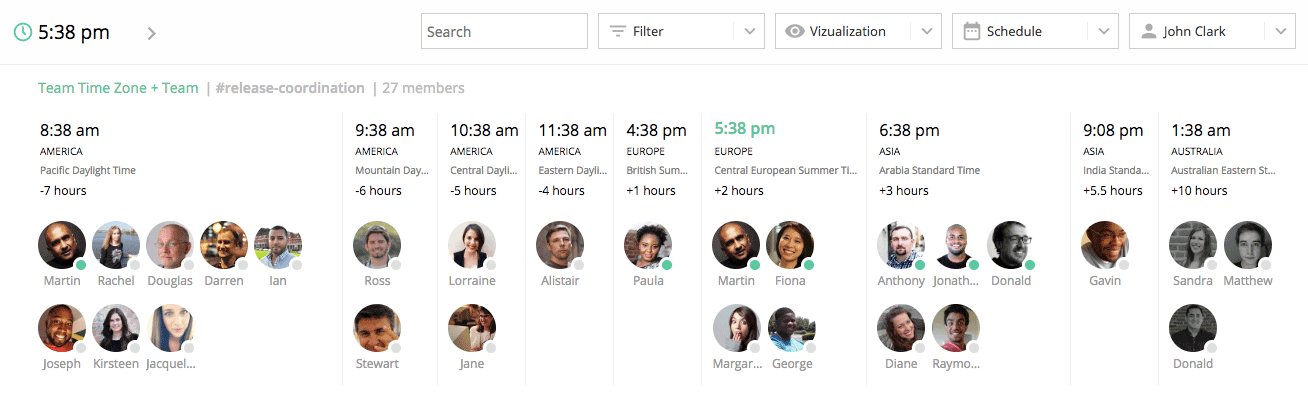Select the 1:38 am Australia time header

tap(1201, 130)
